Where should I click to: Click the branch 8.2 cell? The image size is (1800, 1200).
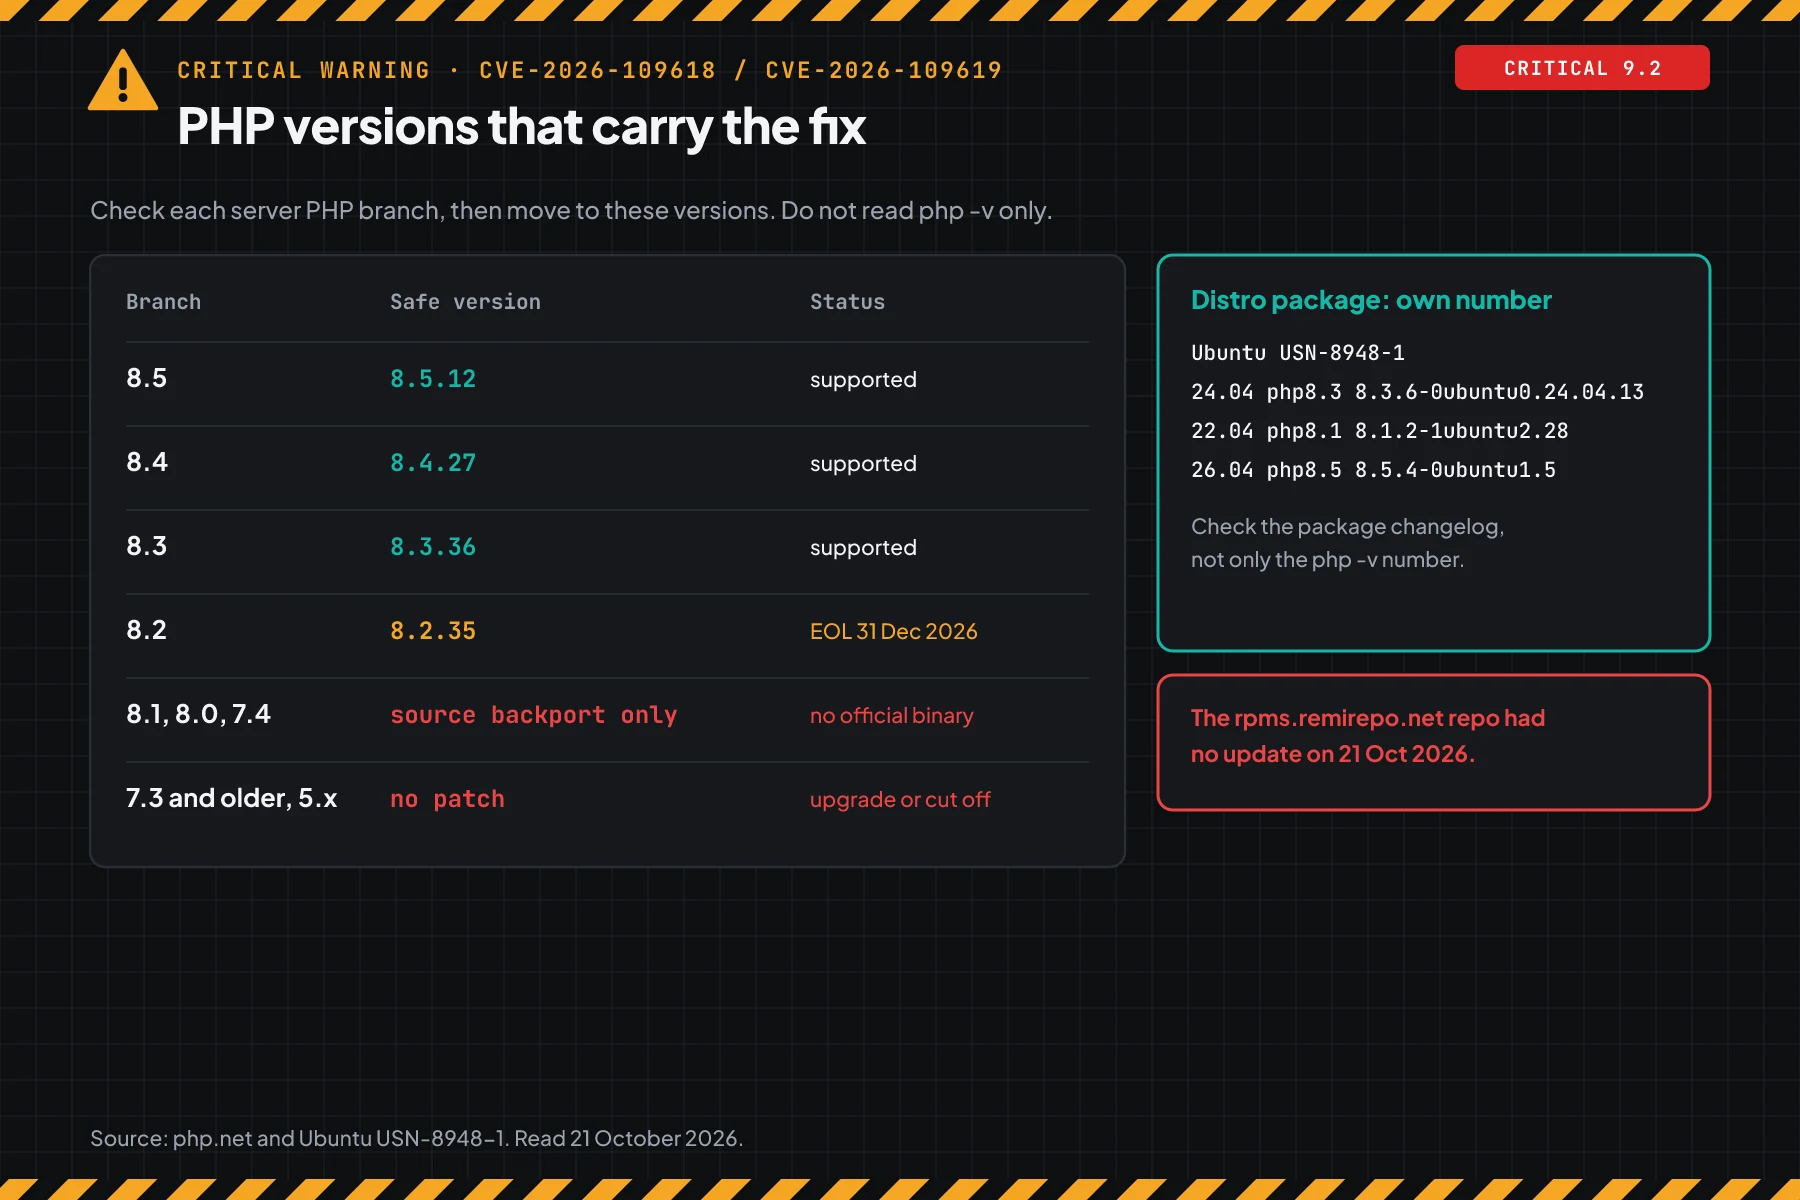coord(146,630)
